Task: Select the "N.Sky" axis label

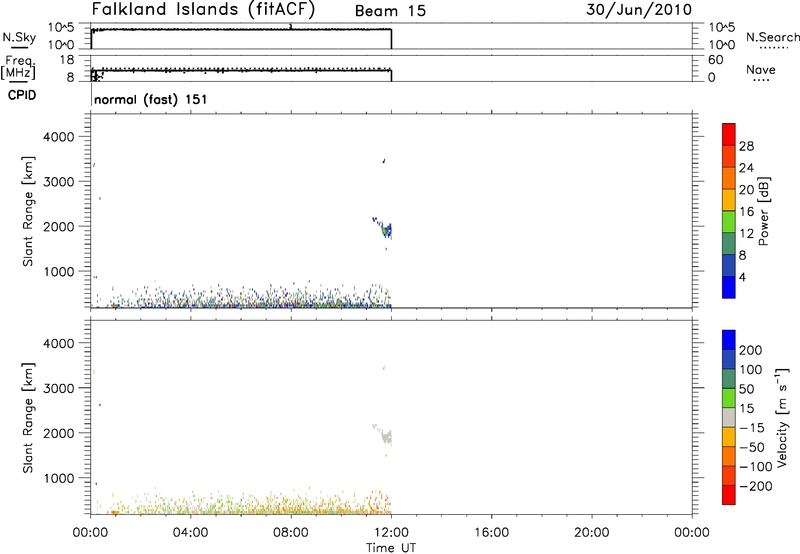Action: tap(19, 37)
